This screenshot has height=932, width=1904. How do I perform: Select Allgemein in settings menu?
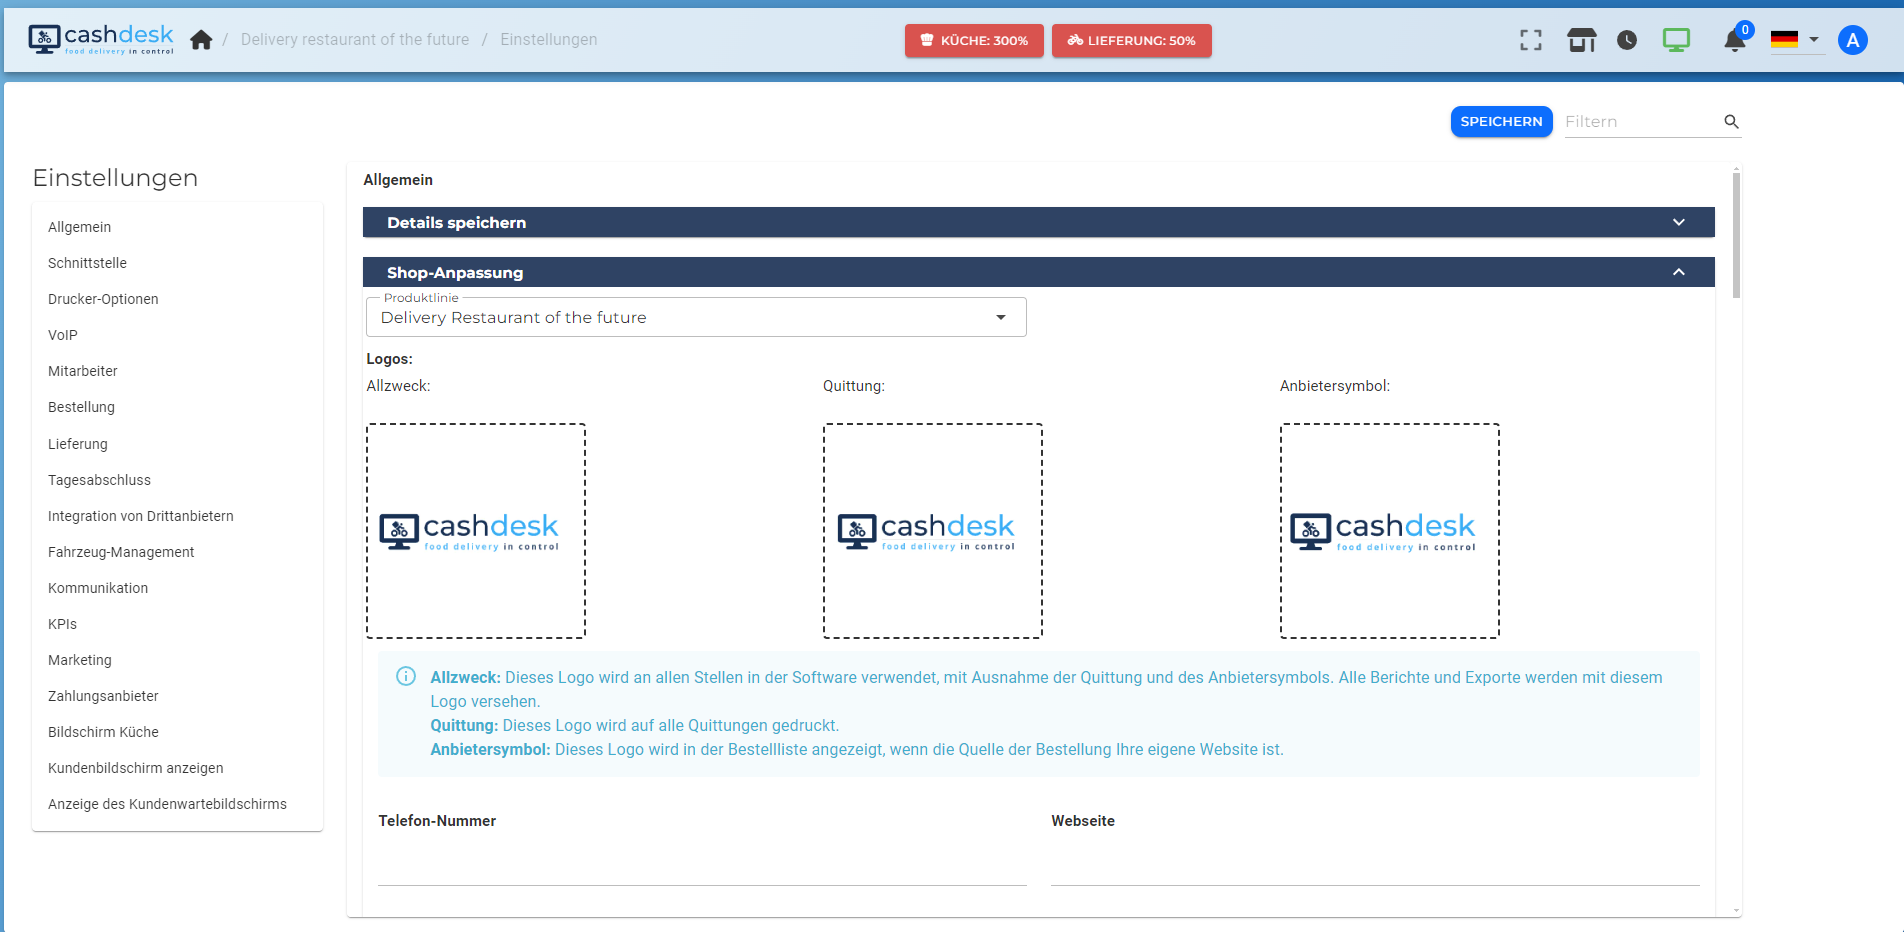coord(80,227)
